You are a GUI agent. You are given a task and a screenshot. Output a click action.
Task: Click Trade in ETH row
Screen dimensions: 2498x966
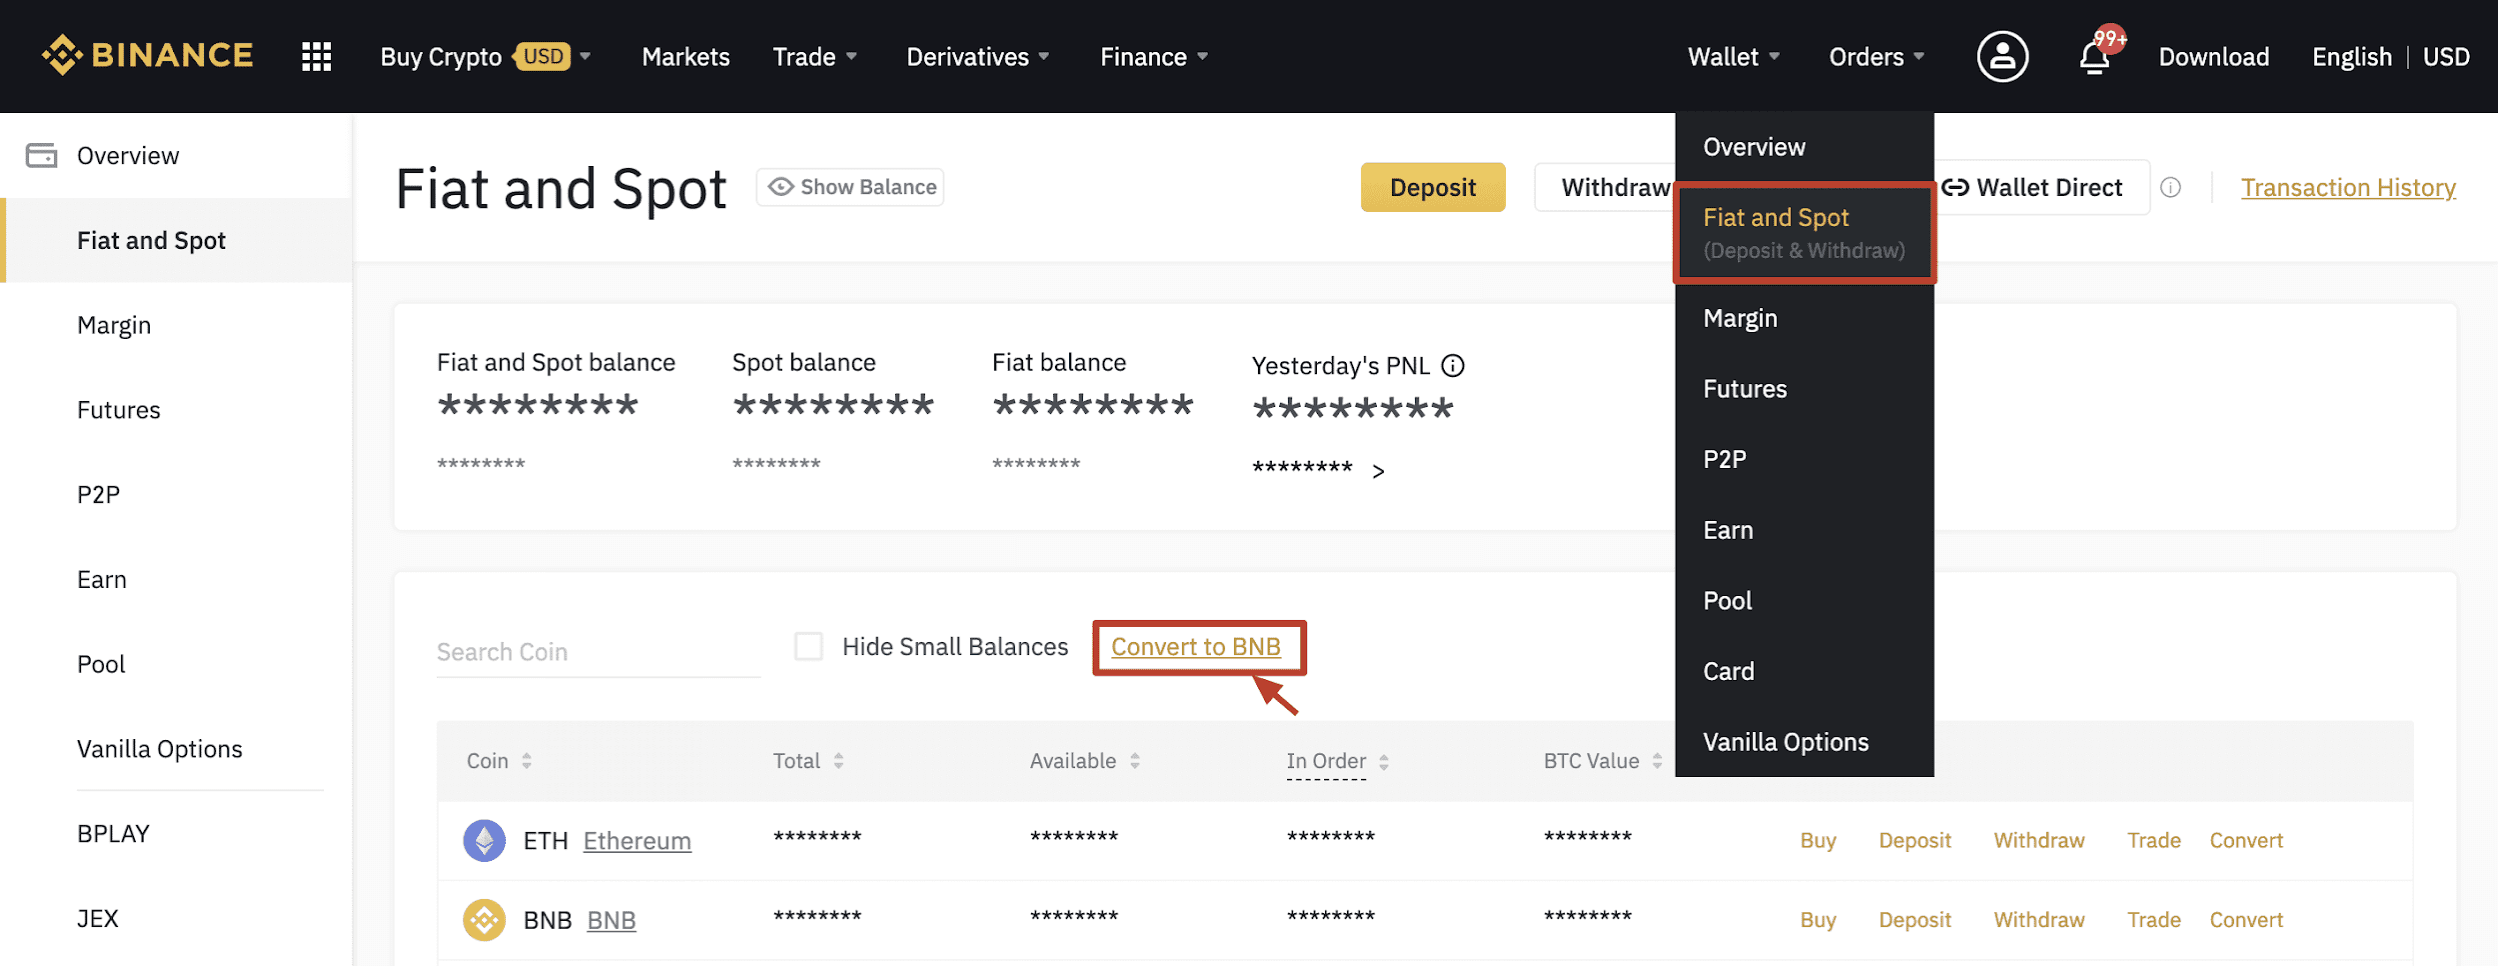coord(2153,840)
